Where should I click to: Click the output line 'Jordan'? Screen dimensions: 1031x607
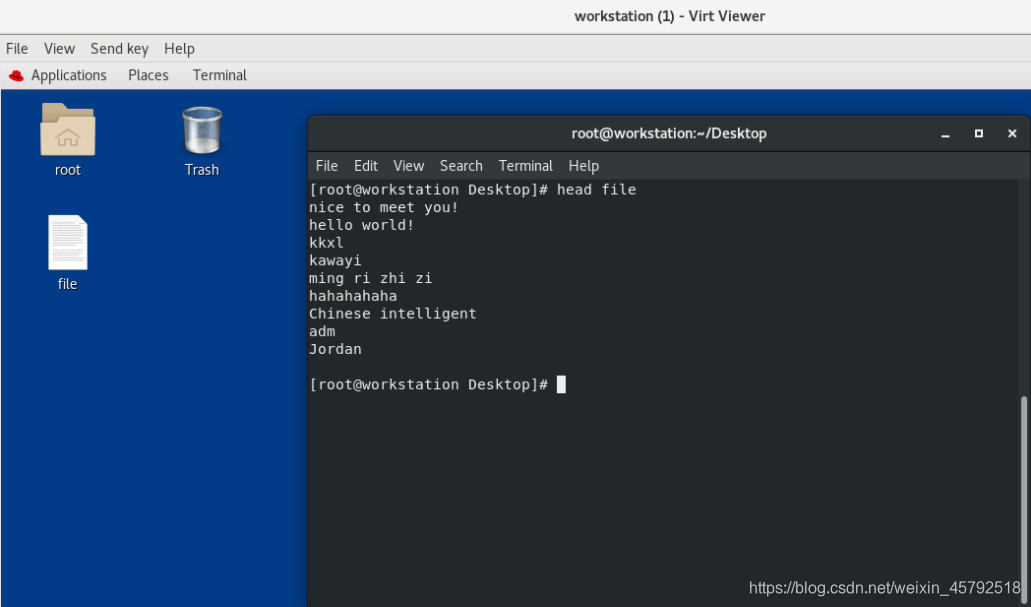(335, 349)
